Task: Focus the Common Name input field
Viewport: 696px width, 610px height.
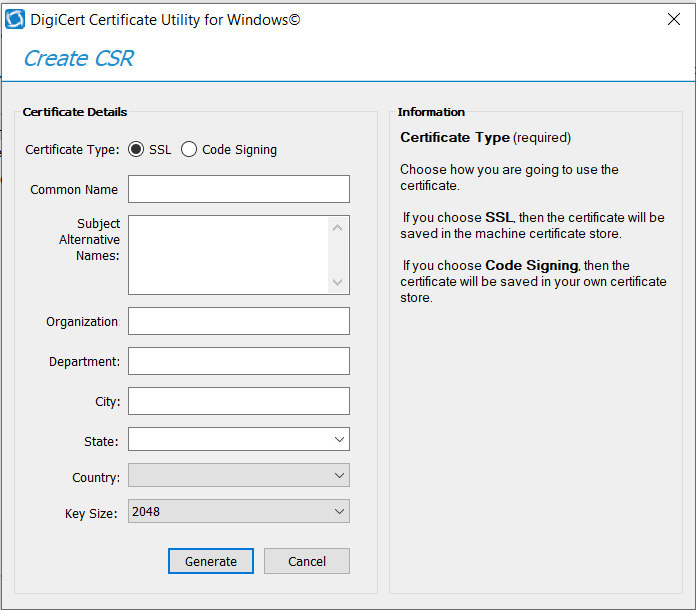Action: (x=238, y=189)
